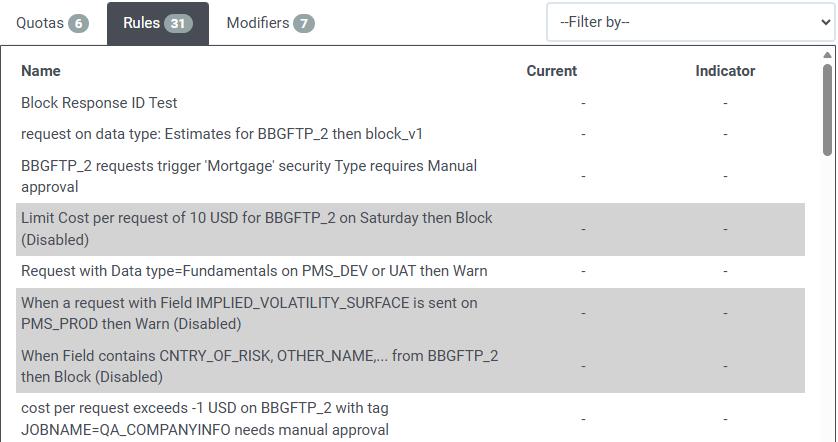This screenshot has height=442, width=838.
Task: Select the CNTRY_OF_RISK Block disabled rule
Action: 260,366
